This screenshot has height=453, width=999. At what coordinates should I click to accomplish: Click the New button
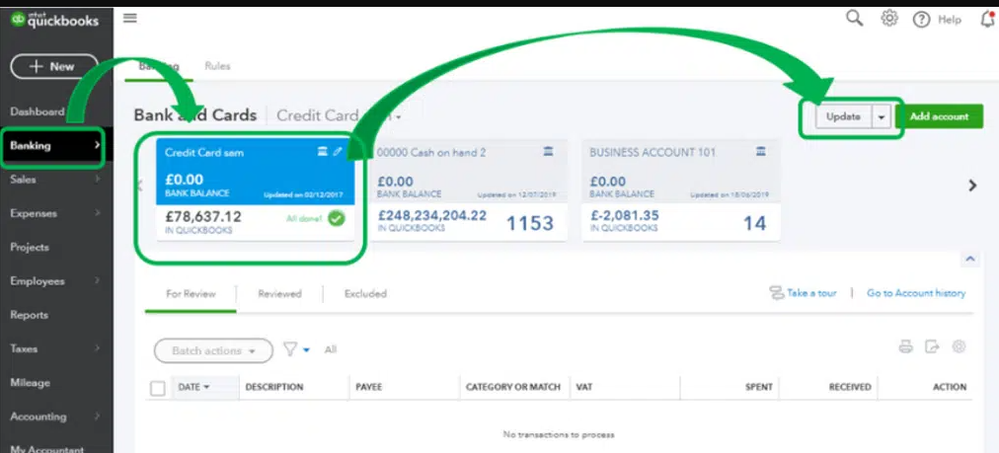(54, 66)
